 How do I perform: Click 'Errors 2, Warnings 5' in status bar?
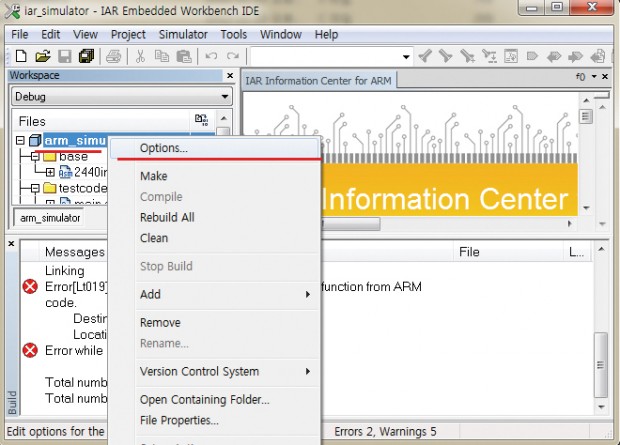(385, 431)
